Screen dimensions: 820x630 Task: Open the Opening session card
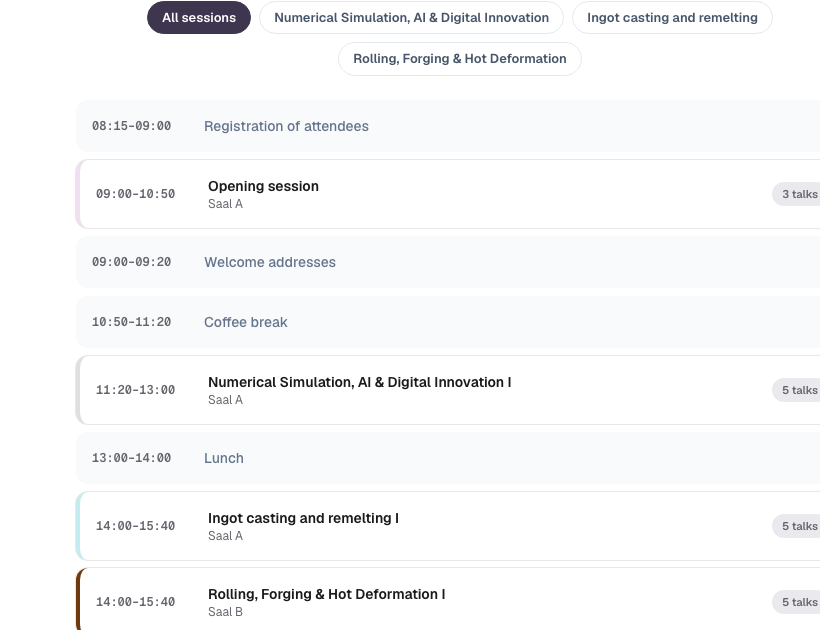[x=448, y=194]
